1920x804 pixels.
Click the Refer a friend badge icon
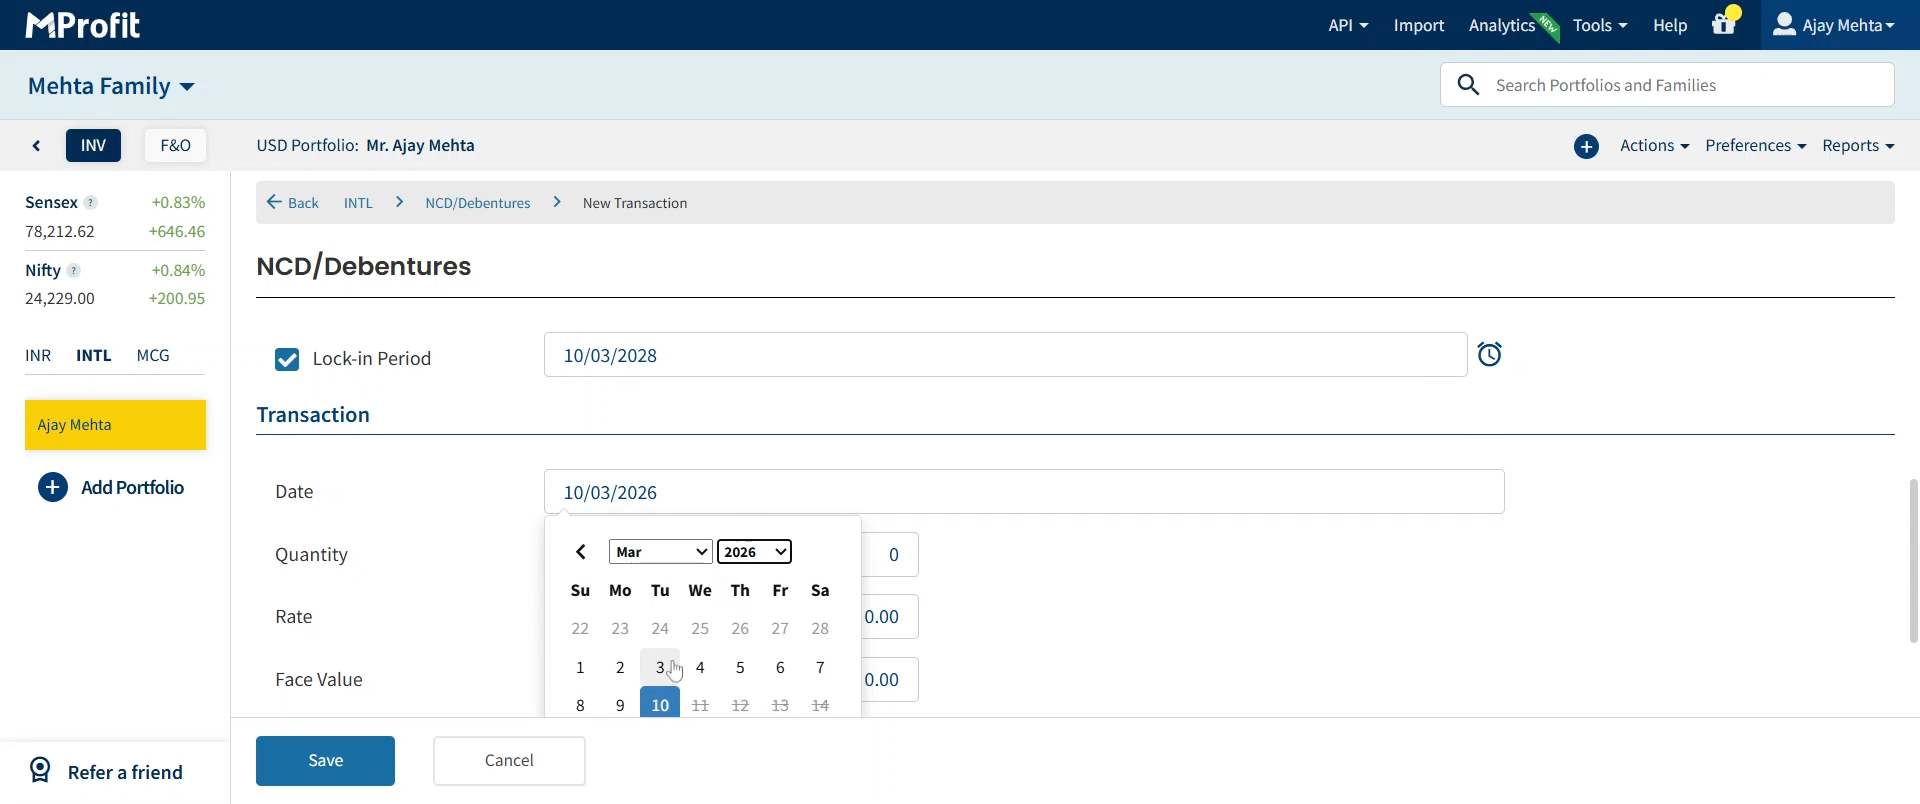(40, 770)
